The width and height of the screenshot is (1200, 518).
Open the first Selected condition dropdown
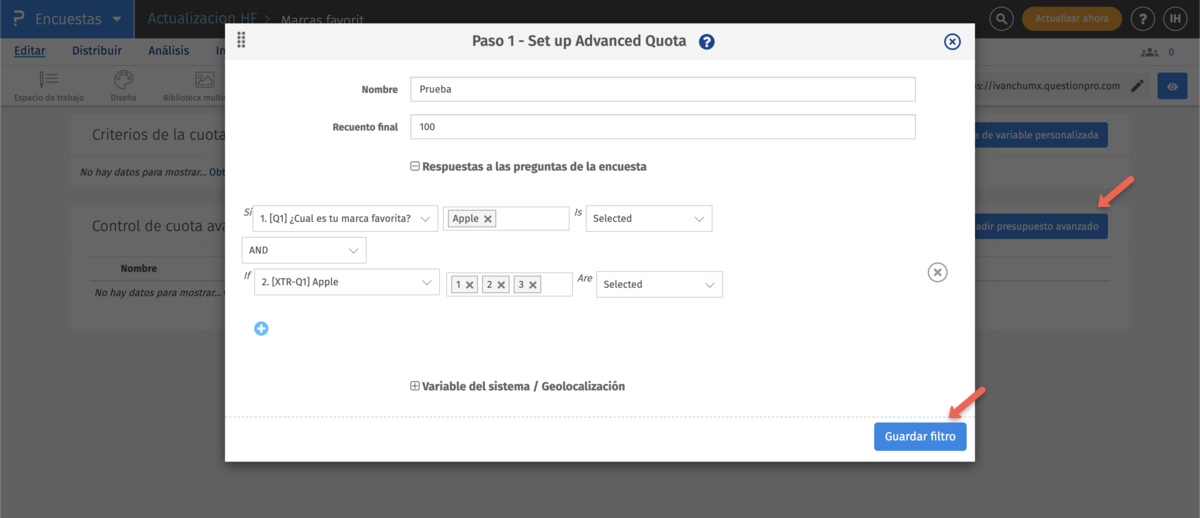[x=649, y=218]
